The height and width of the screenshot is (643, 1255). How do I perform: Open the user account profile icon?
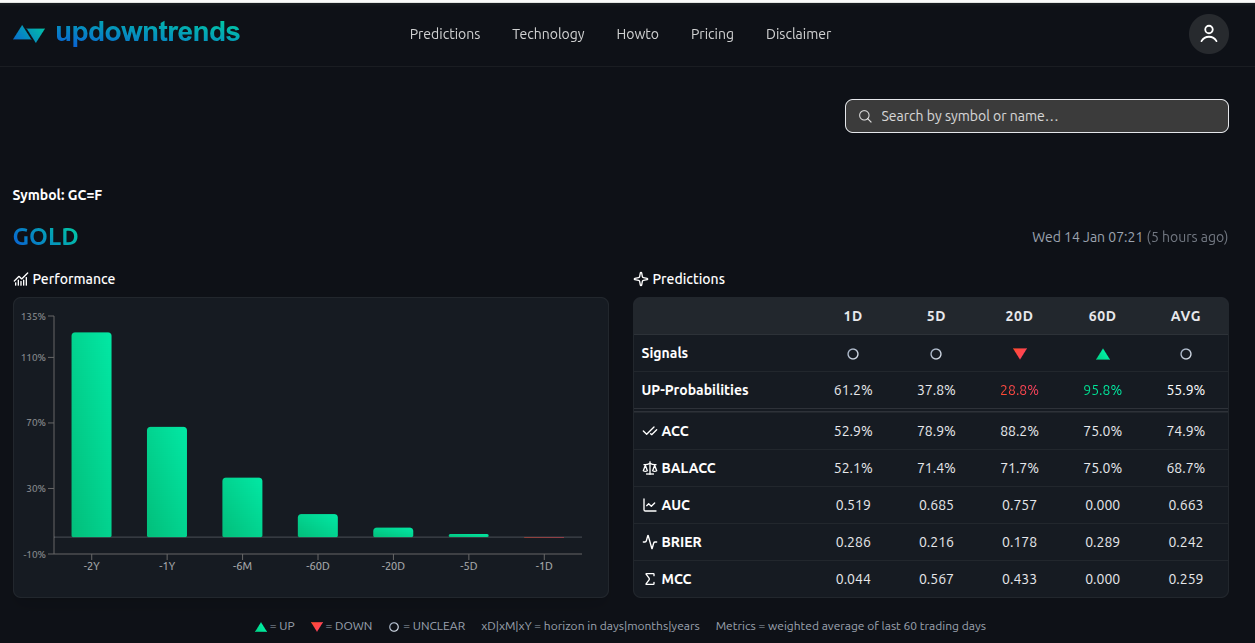pyautogui.click(x=1208, y=34)
